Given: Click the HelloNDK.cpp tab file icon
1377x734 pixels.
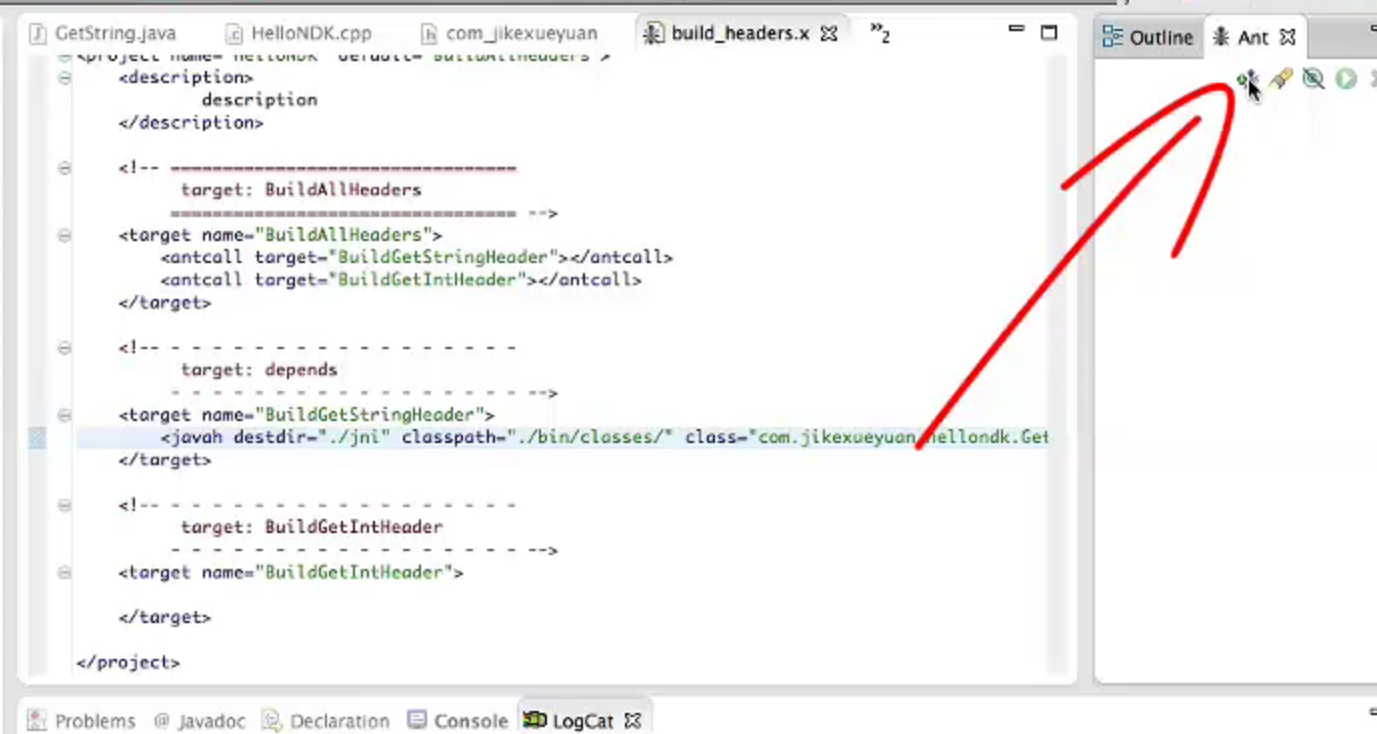Looking at the screenshot, I should click(x=234, y=34).
